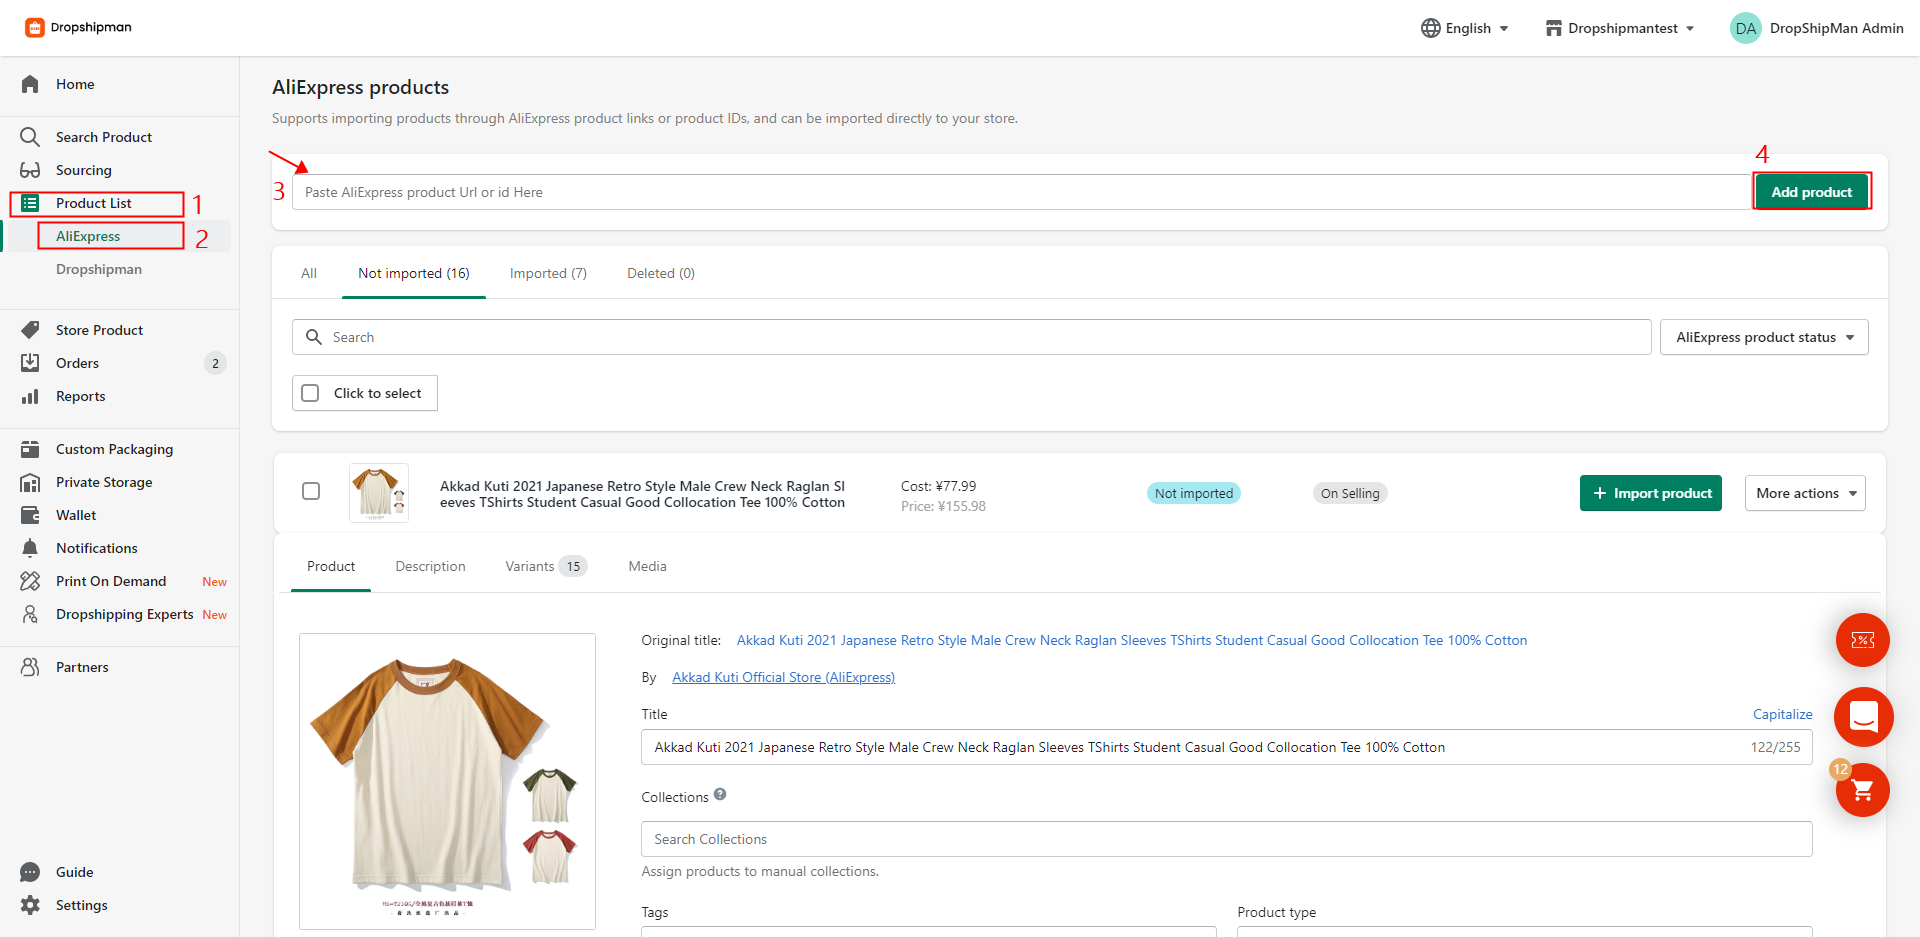Switch to the All tab
This screenshot has width=1920, height=937.
pyautogui.click(x=309, y=273)
